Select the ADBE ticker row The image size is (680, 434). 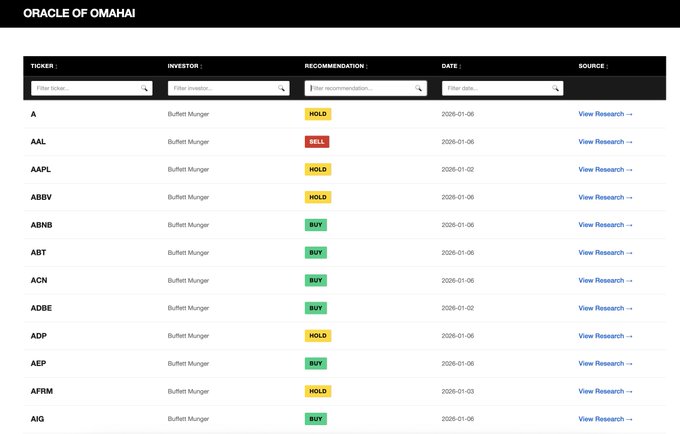point(42,308)
